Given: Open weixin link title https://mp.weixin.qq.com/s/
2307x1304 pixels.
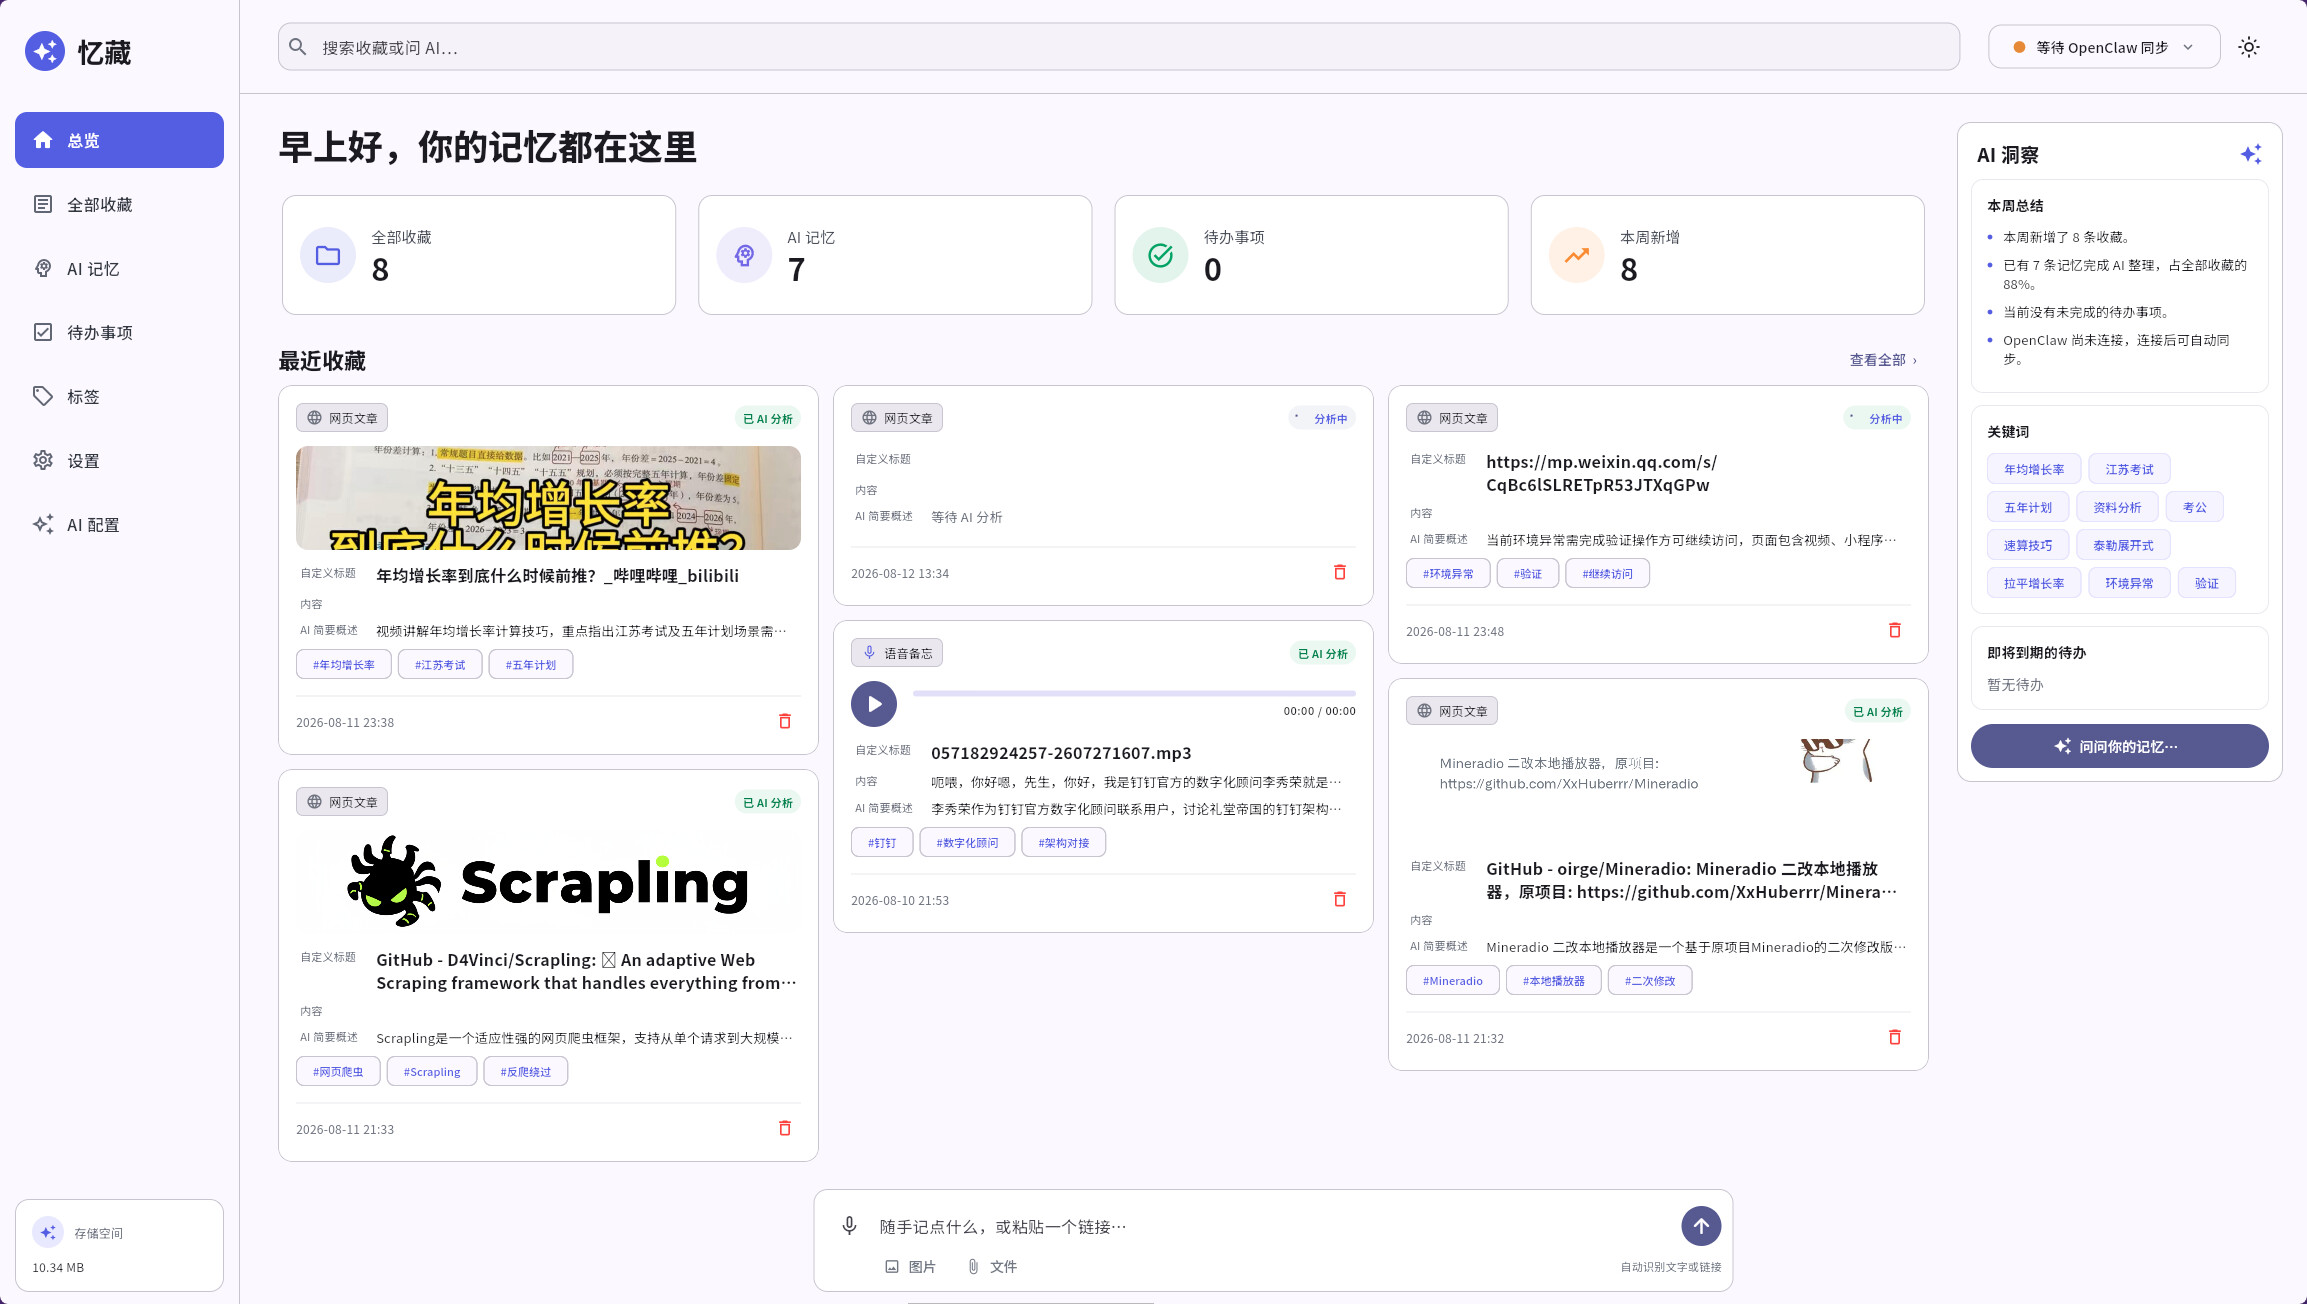Looking at the screenshot, I should (x=1600, y=474).
